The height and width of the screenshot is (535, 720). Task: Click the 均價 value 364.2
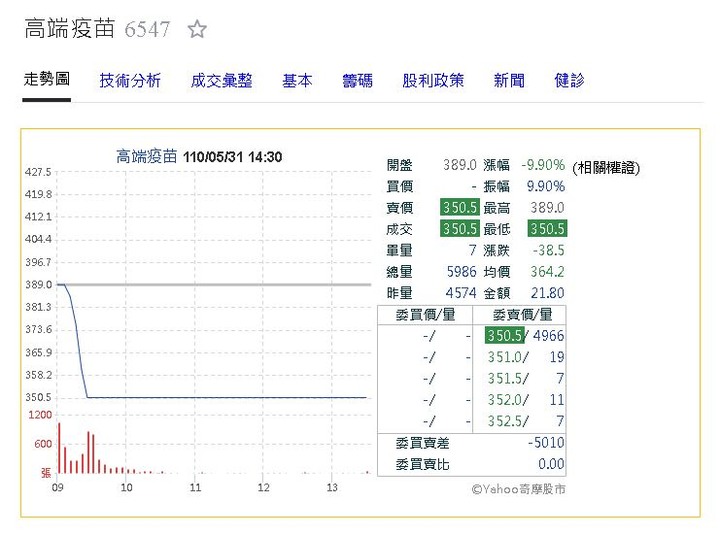click(547, 271)
